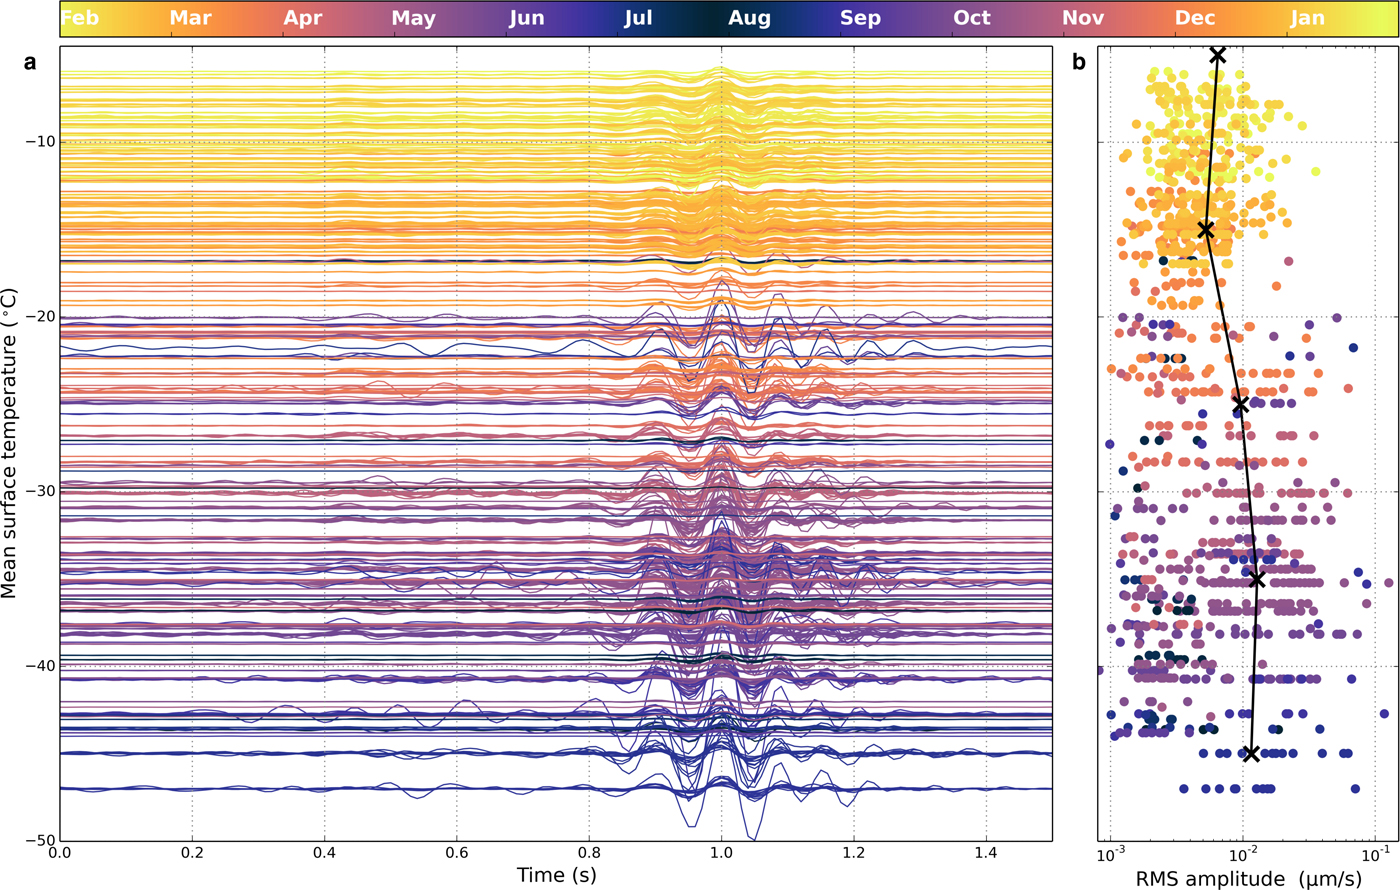Click the black X marker at −35 °C
The image size is (1400, 890).
[1257, 579]
